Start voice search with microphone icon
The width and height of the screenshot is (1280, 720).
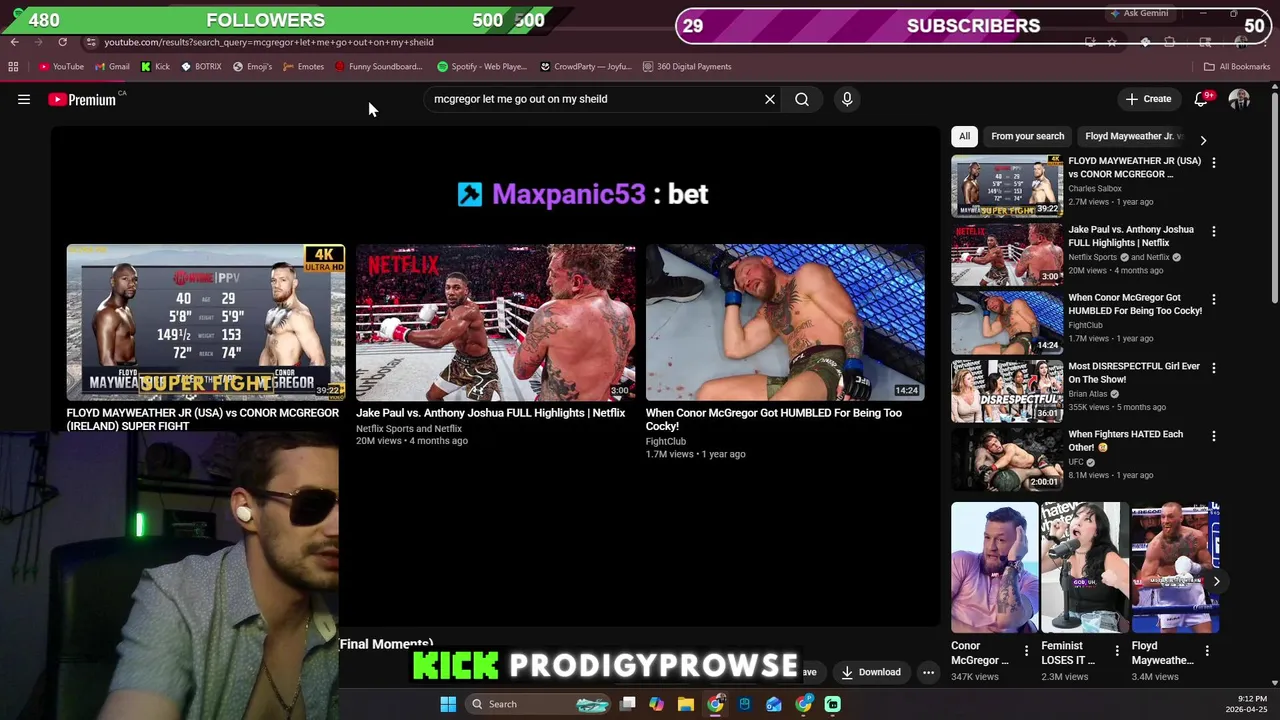tap(847, 99)
